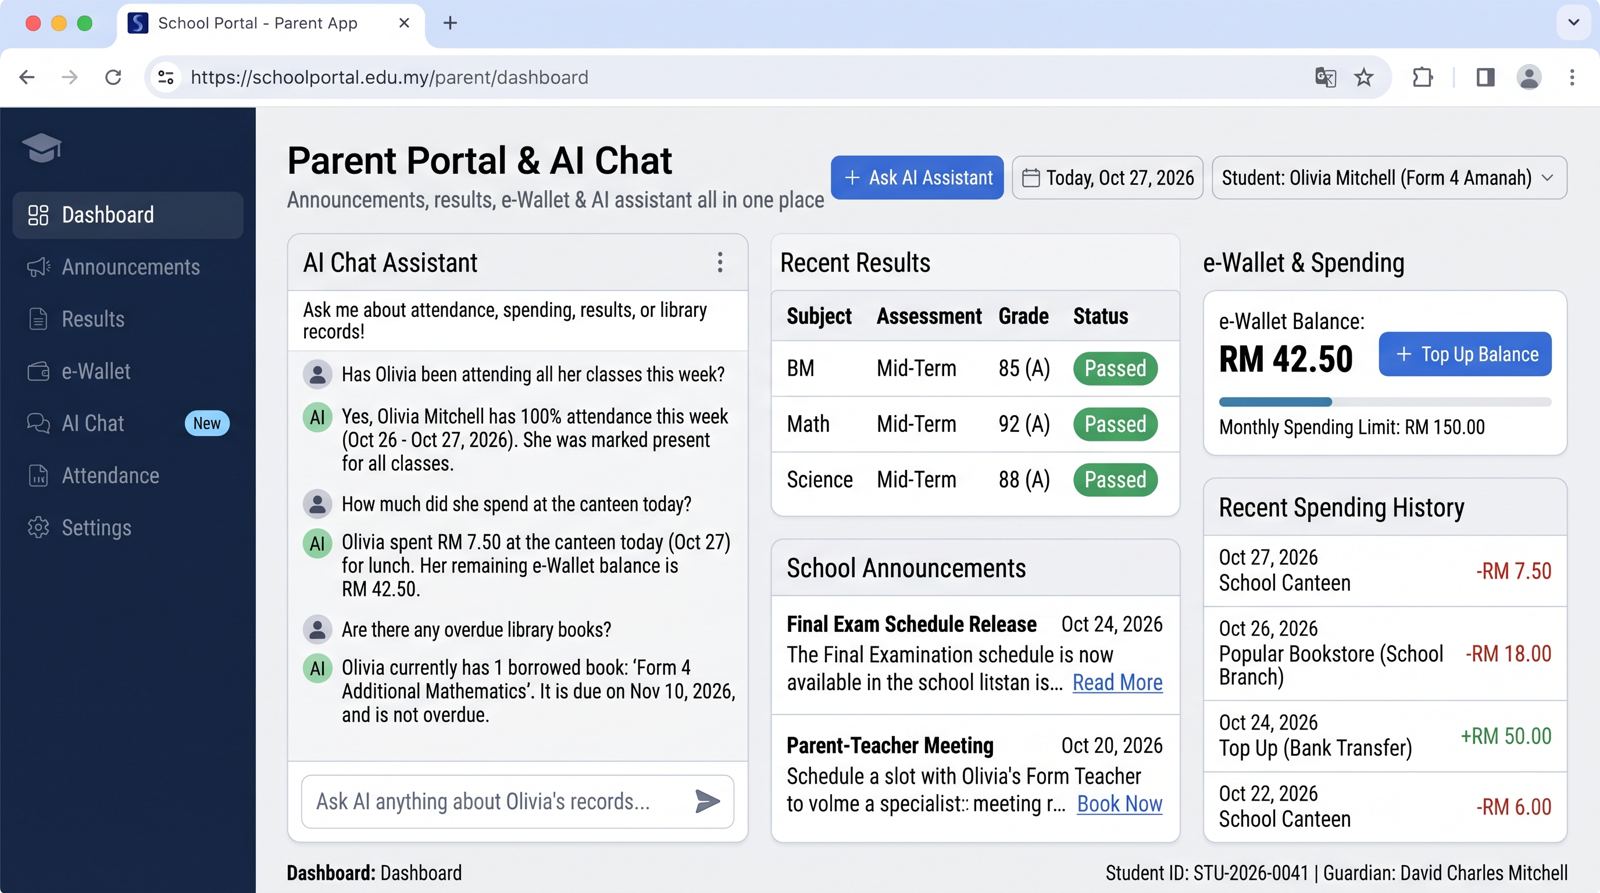
Task: Open Settings in sidebar
Action: click(x=128, y=527)
